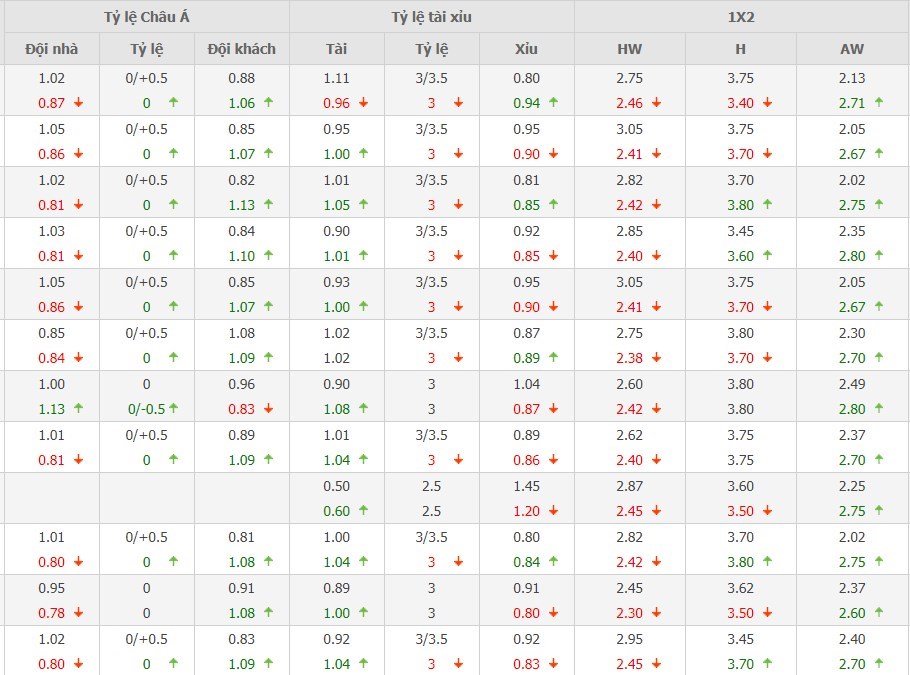Select the Tỷ lệ tài xỉu header
This screenshot has width=910, height=675.
click(x=431, y=17)
